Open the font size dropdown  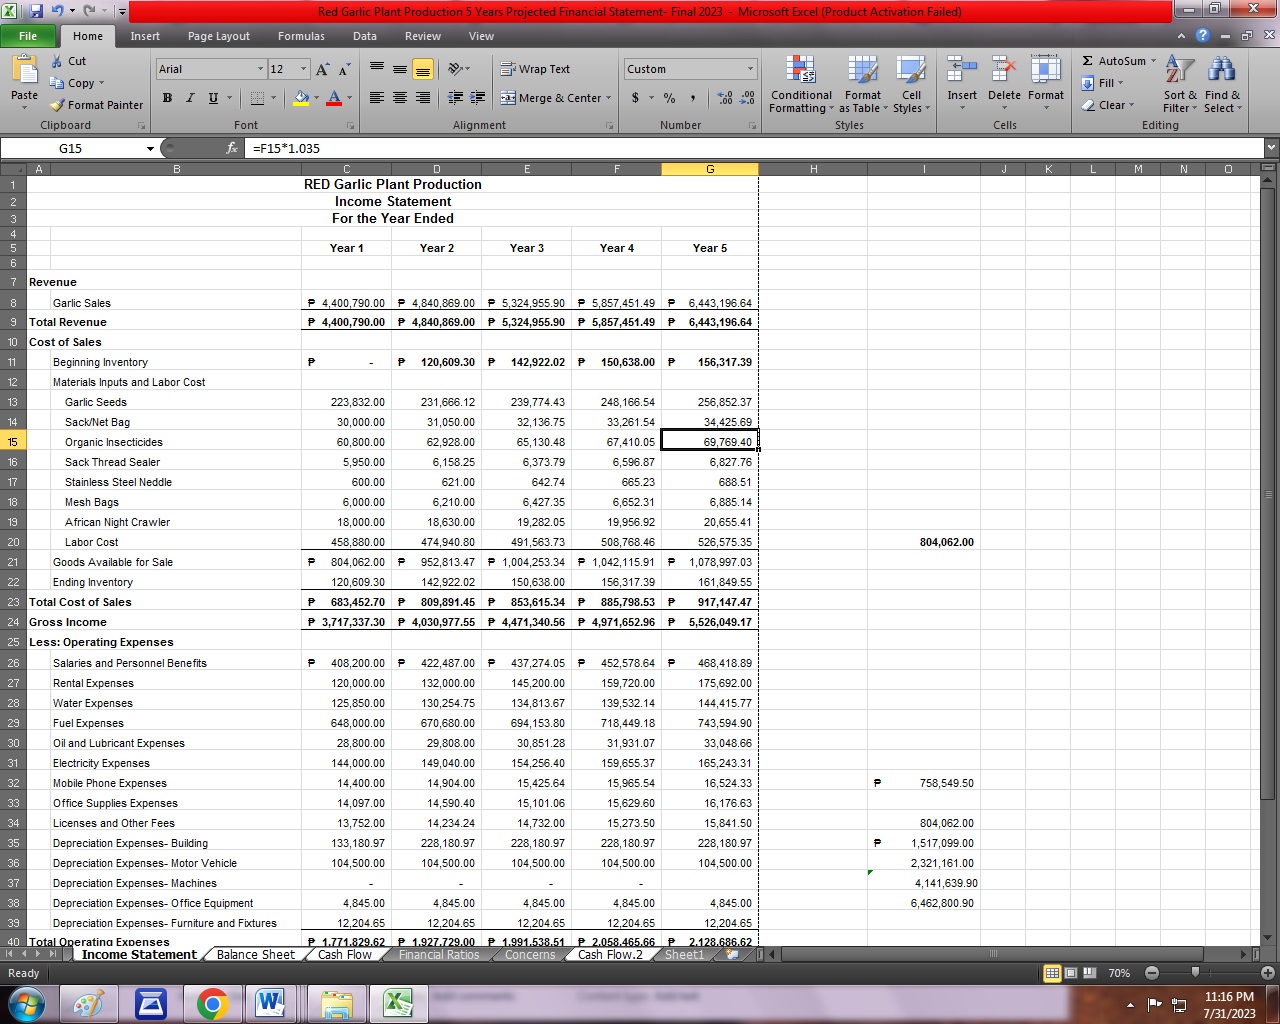click(304, 69)
